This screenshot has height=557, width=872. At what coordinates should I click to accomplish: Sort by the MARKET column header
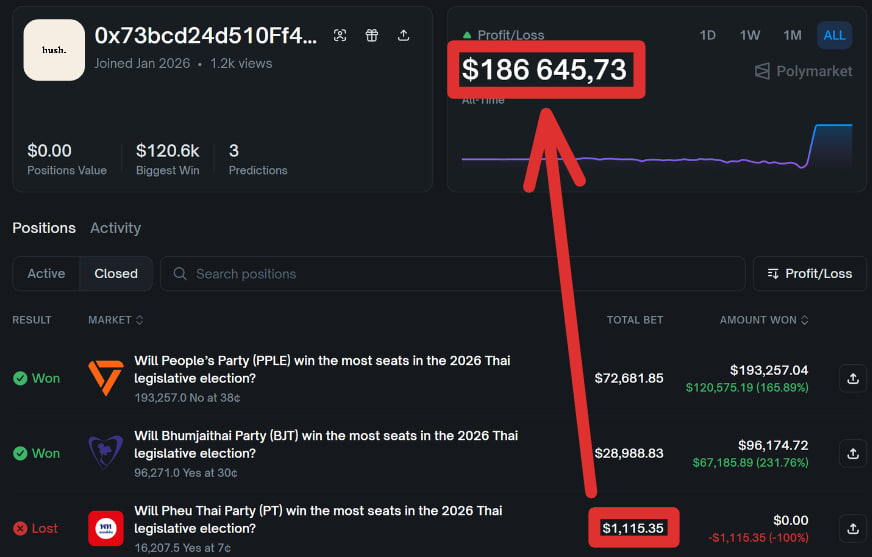click(x=115, y=320)
